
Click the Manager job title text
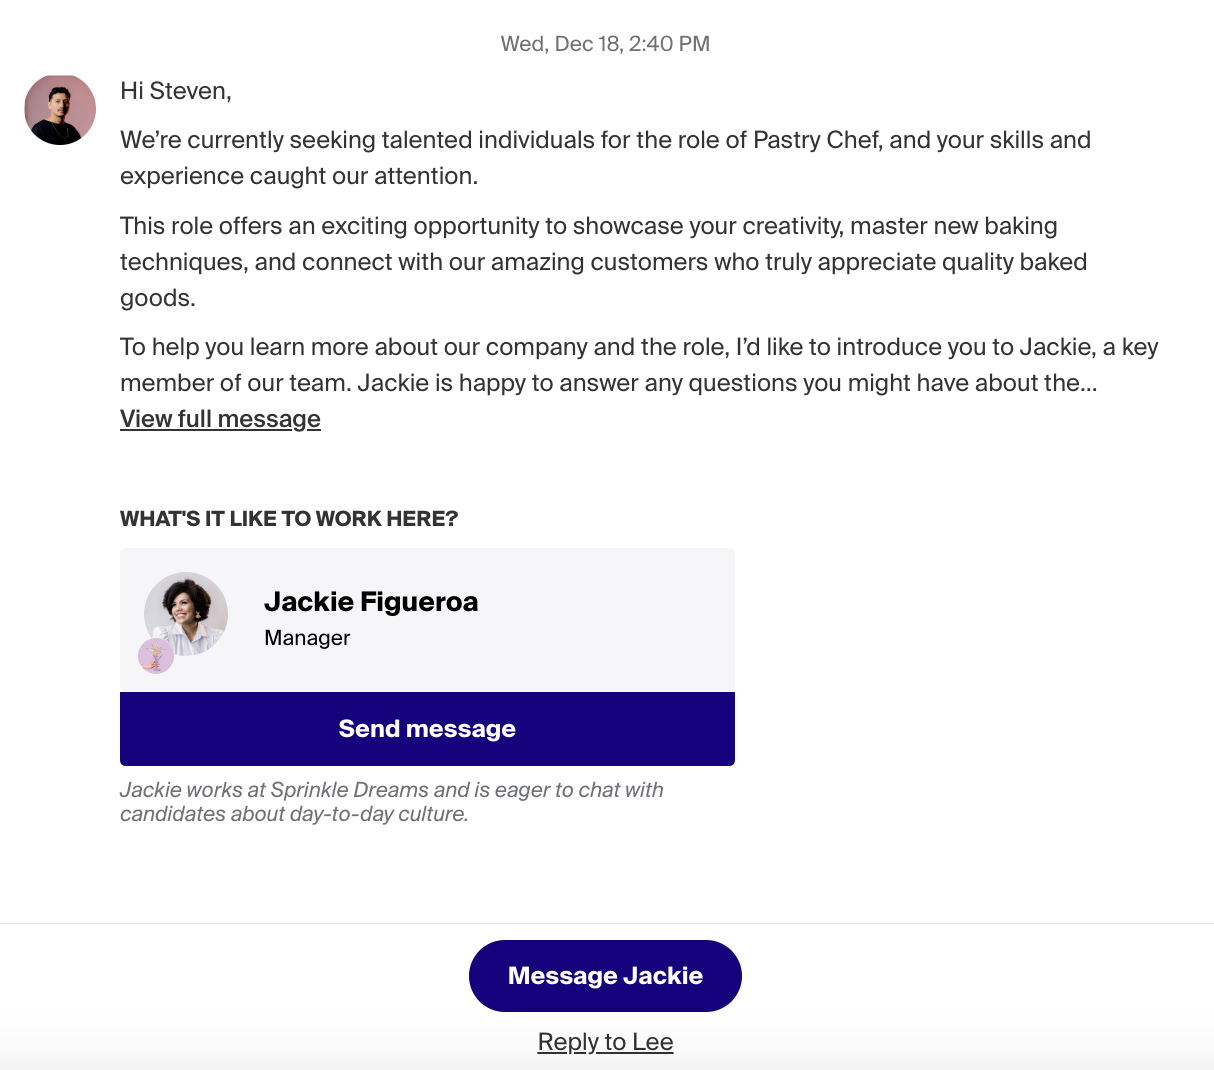tap(307, 638)
